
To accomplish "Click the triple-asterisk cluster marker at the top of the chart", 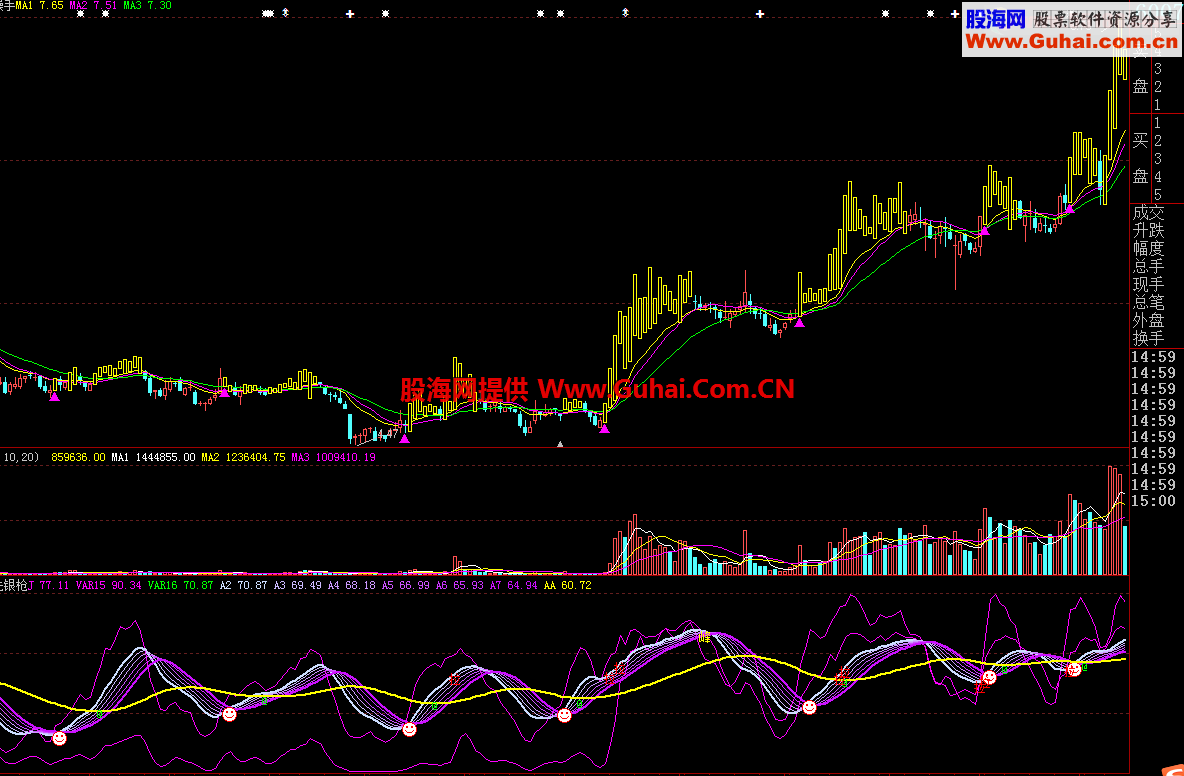I will (x=268, y=14).
